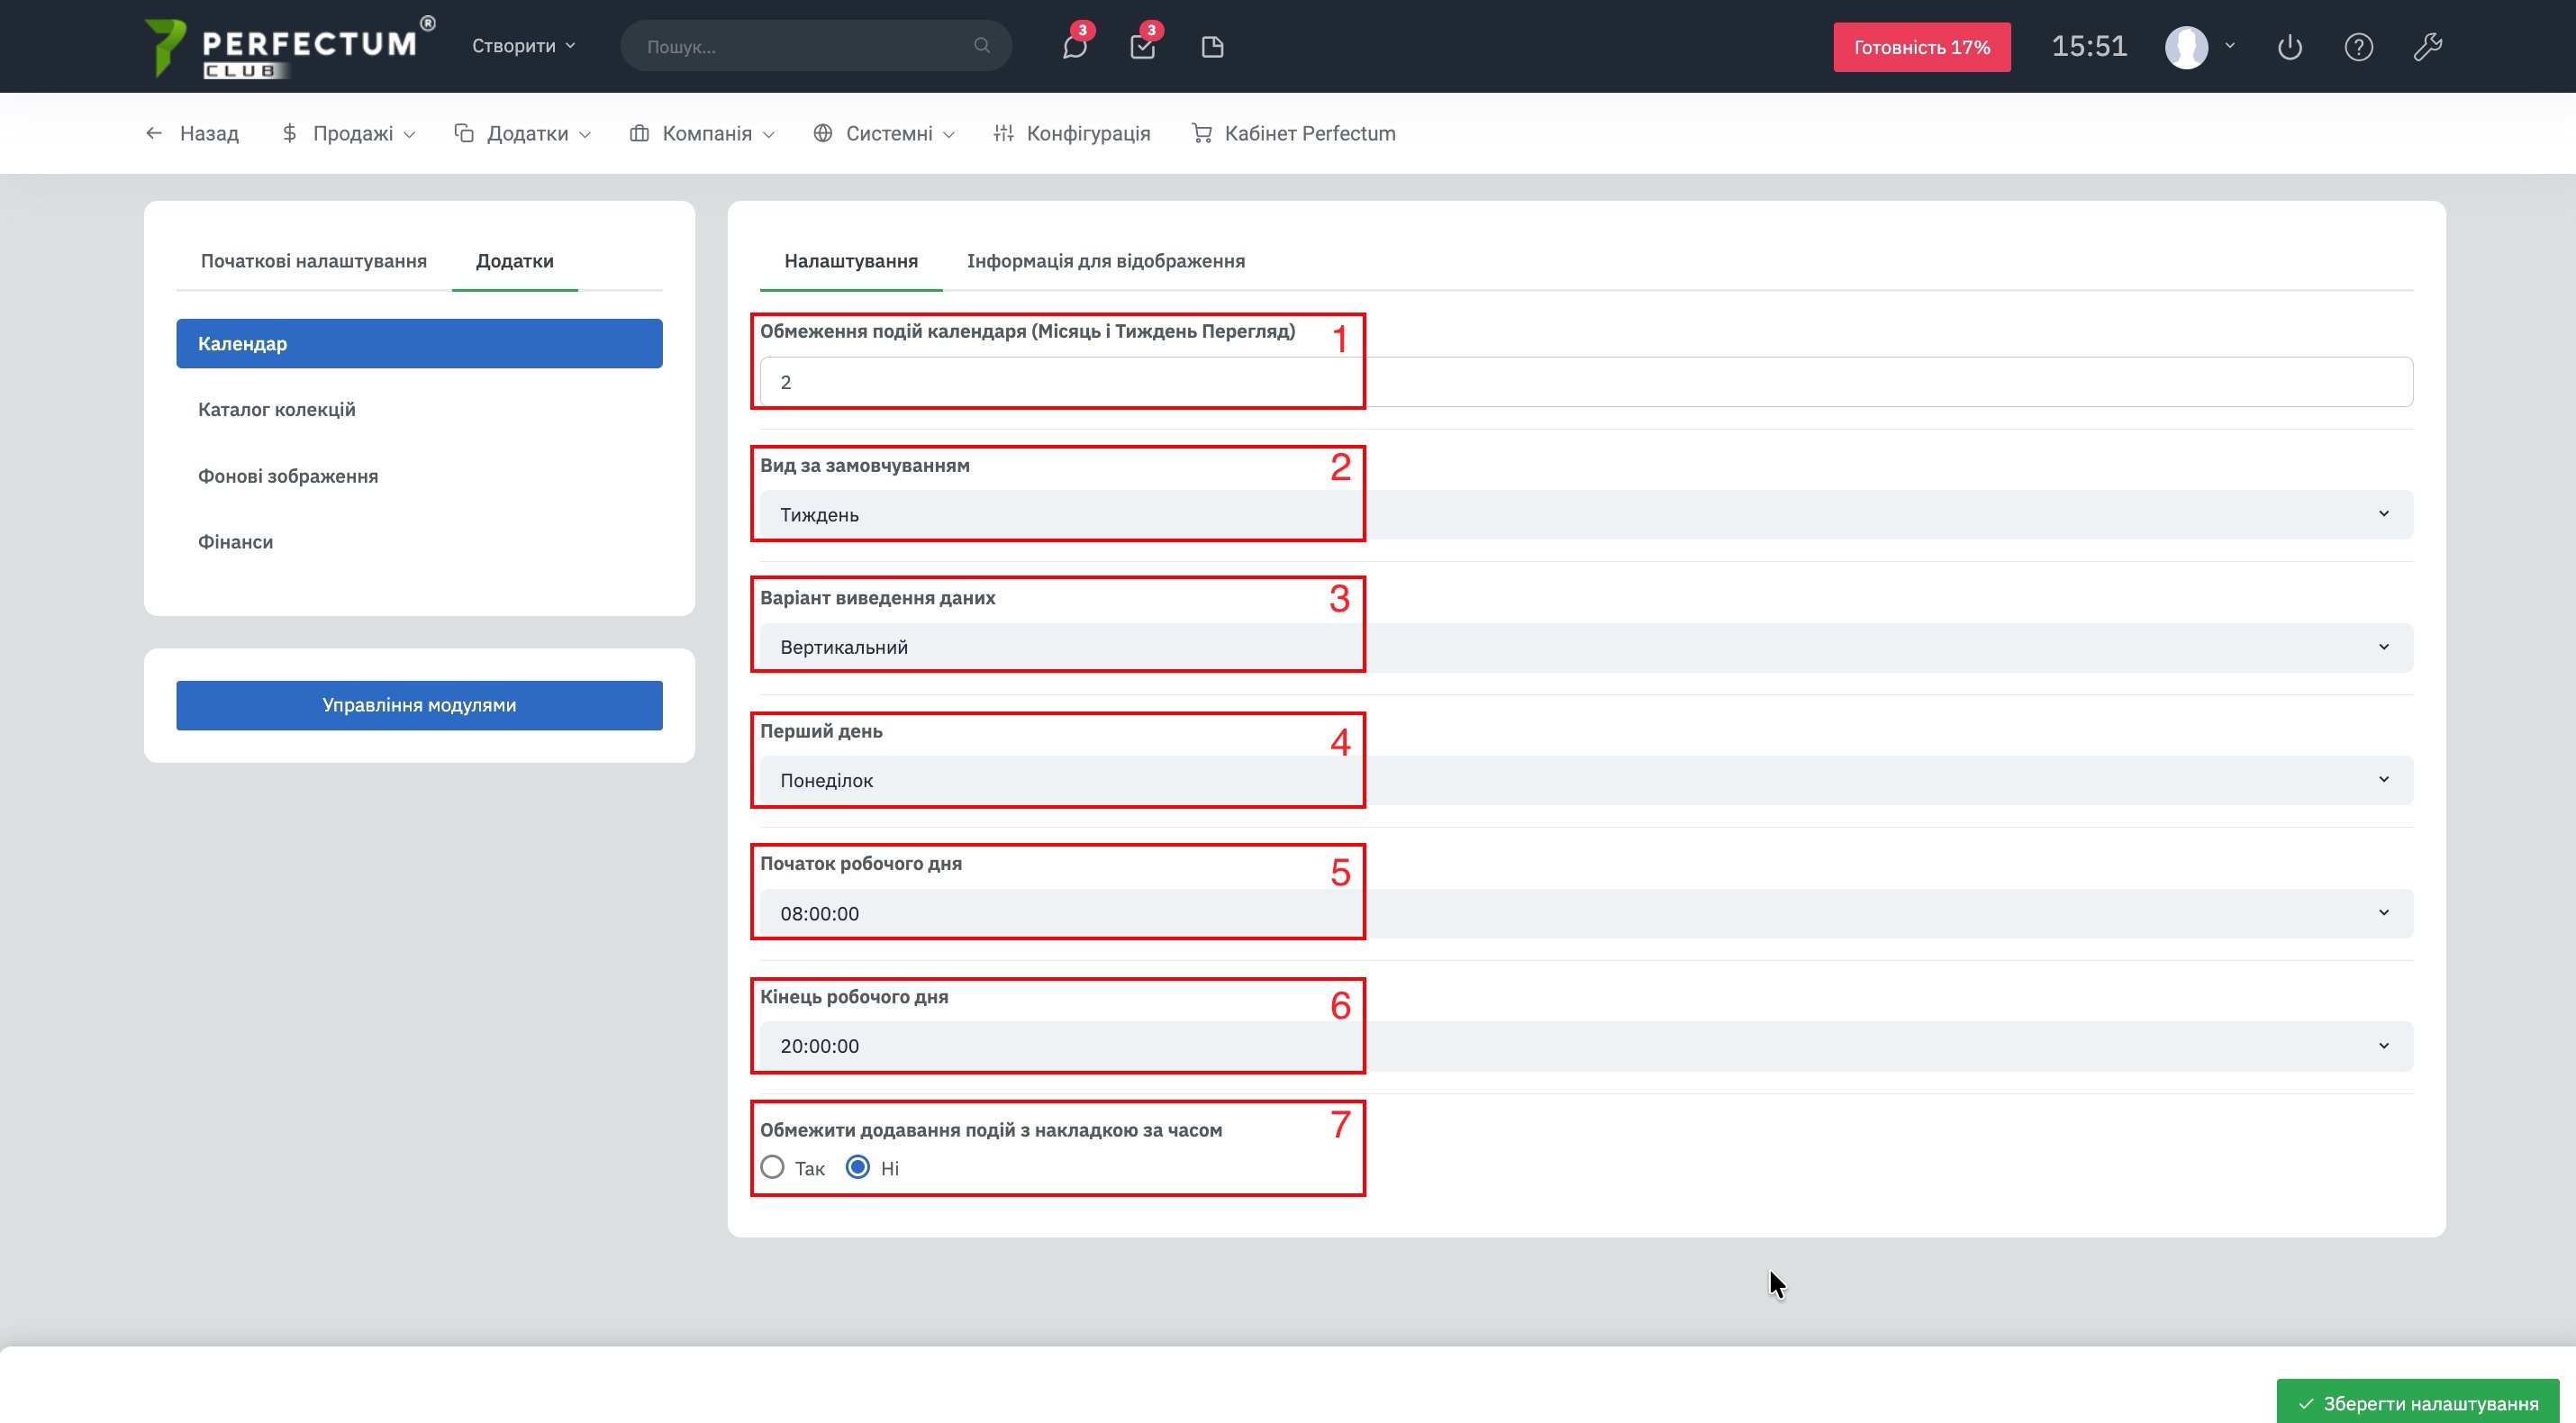2576x1423 pixels.
Task: Click 'Управління модулями' button
Action: click(x=419, y=705)
